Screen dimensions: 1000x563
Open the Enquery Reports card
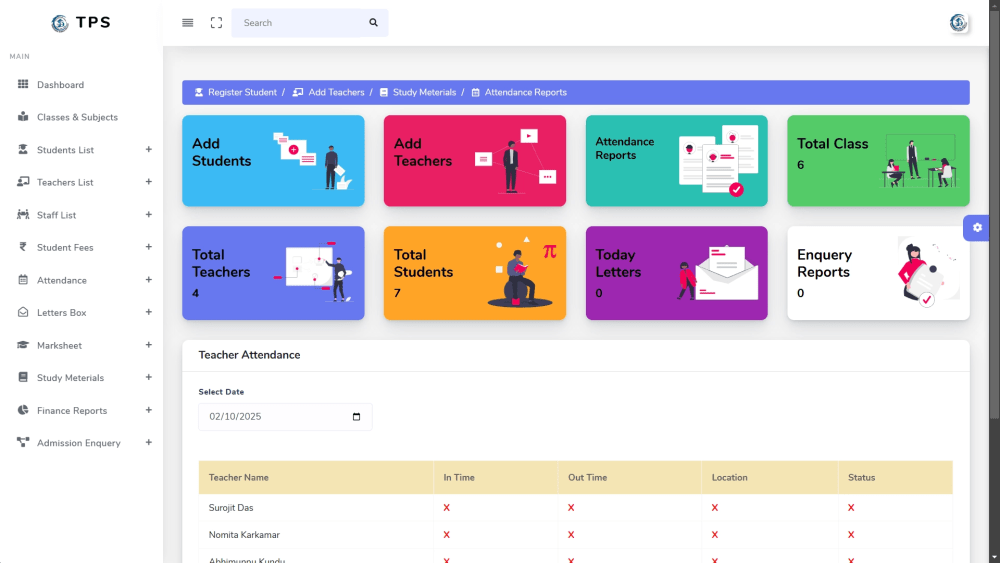click(878, 273)
